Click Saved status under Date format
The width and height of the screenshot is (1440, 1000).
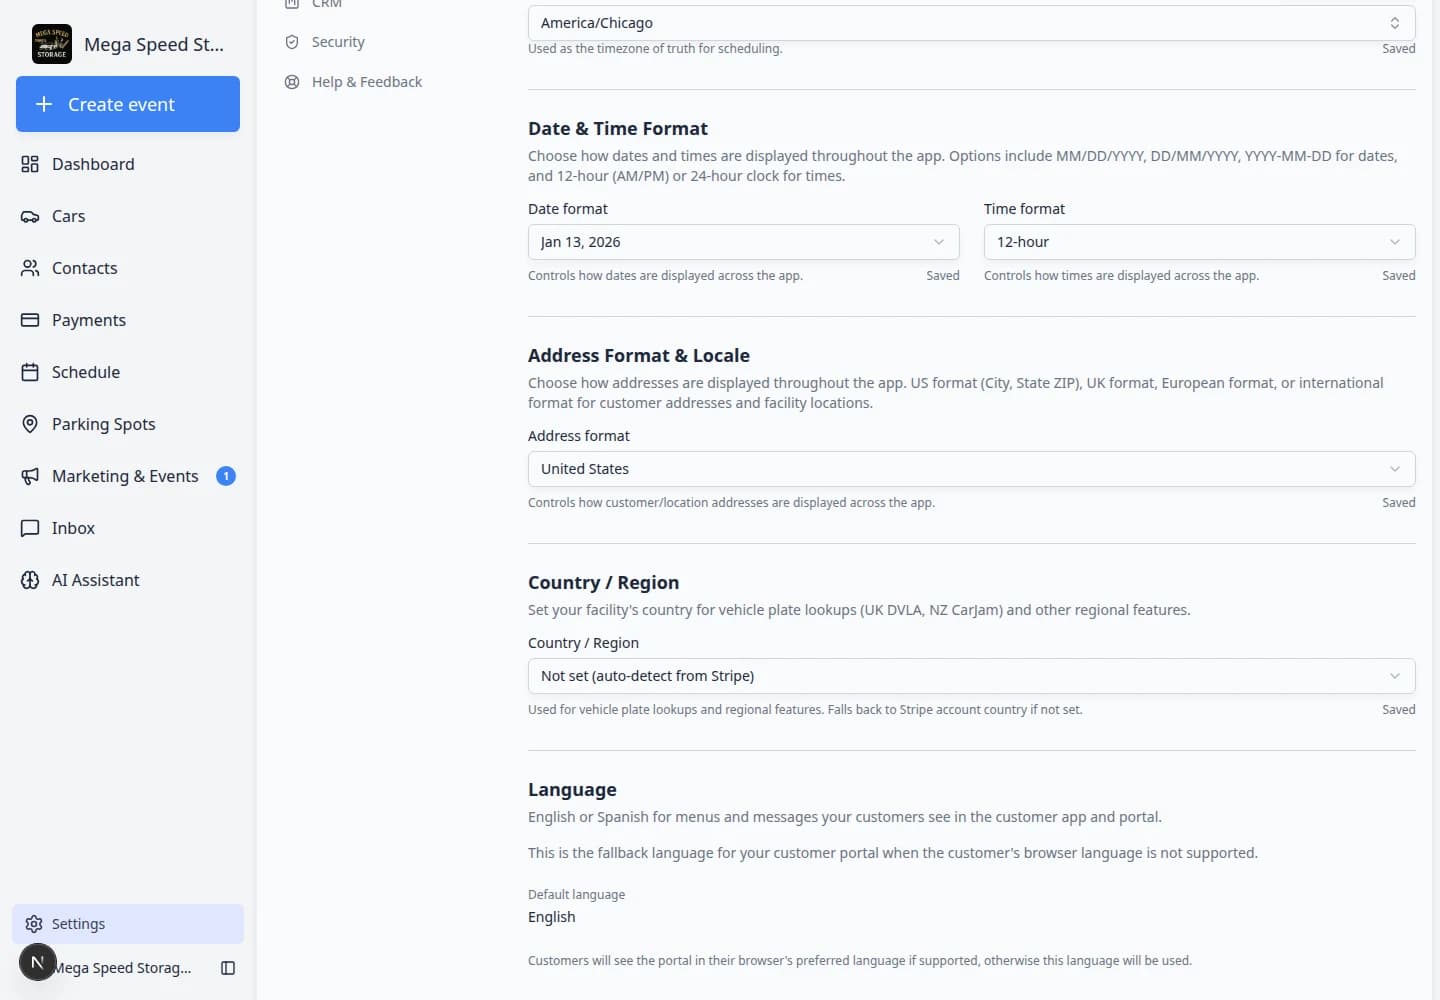[942, 276]
